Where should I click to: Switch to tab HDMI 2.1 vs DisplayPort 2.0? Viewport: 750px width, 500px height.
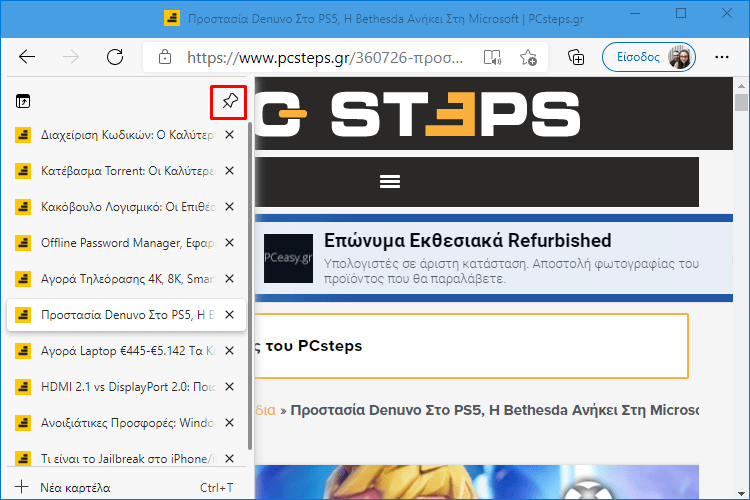tap(126, 387)
